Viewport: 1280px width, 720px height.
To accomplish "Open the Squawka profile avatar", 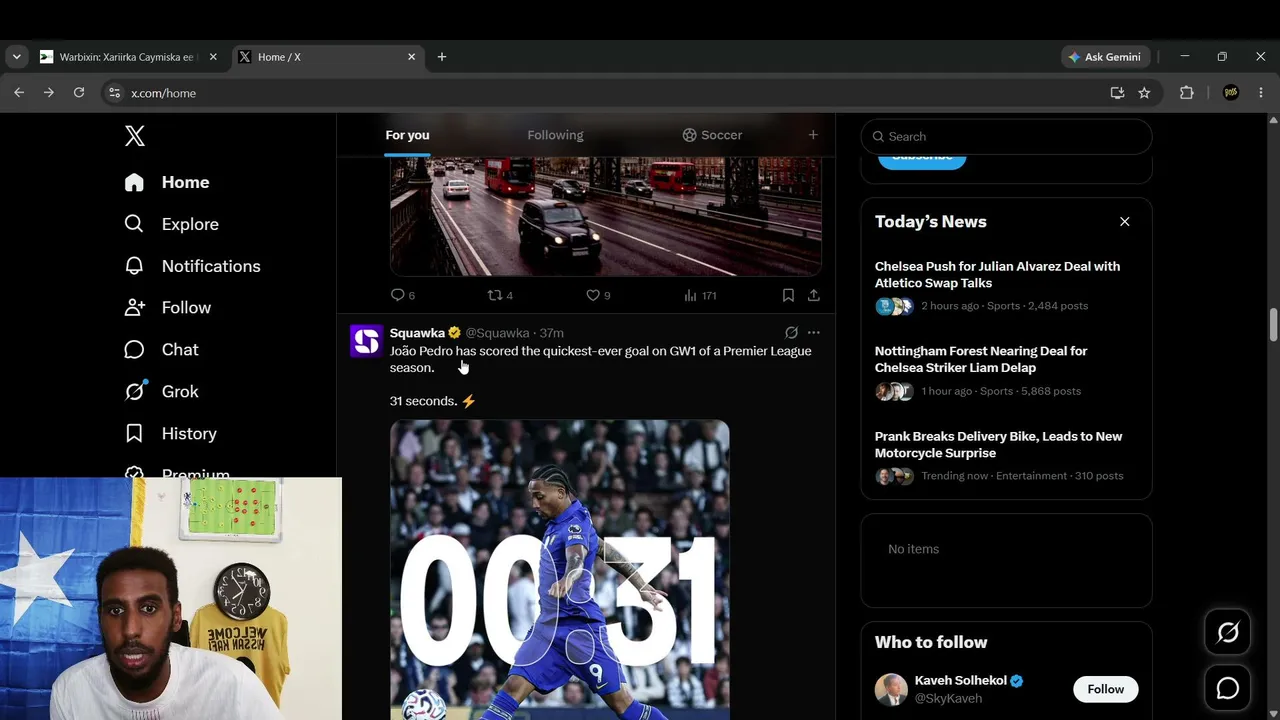I will [366, 341].
